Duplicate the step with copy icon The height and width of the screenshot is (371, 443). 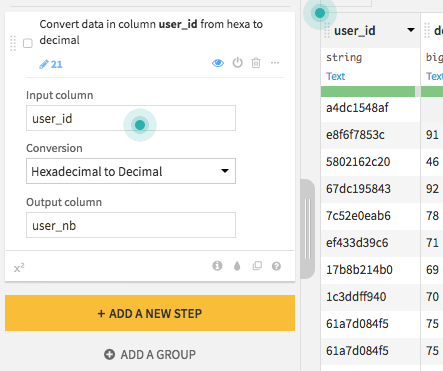coord(257,266)
